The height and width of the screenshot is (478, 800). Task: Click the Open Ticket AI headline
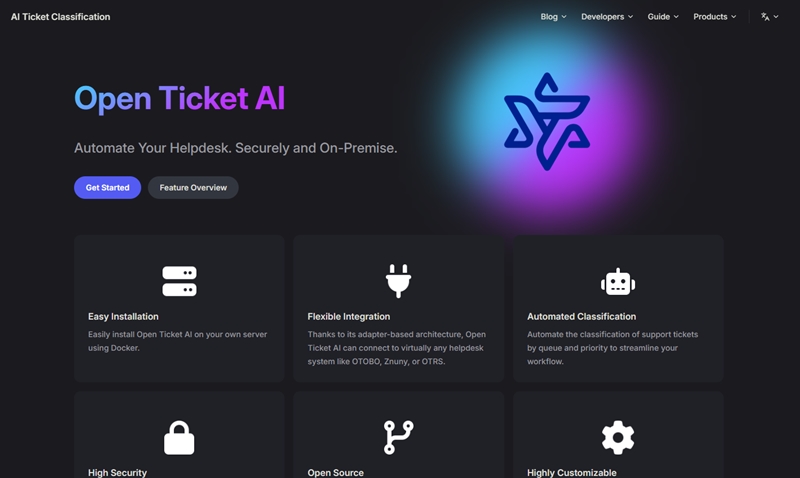180,98
